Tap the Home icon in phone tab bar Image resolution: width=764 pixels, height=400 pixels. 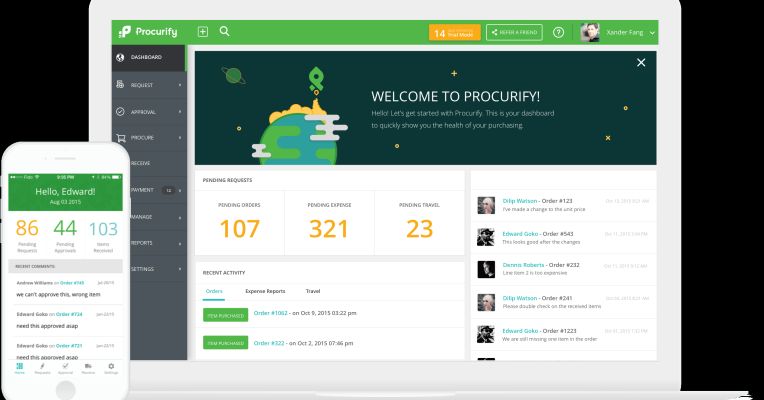click(19, 368)
